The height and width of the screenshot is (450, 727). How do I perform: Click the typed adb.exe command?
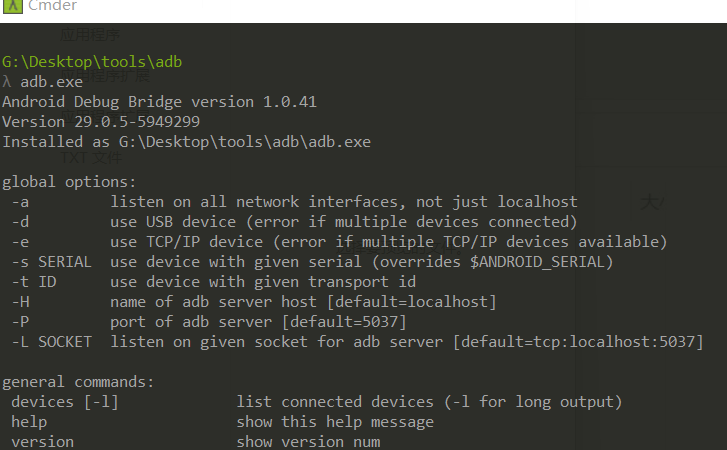(51, 82)
